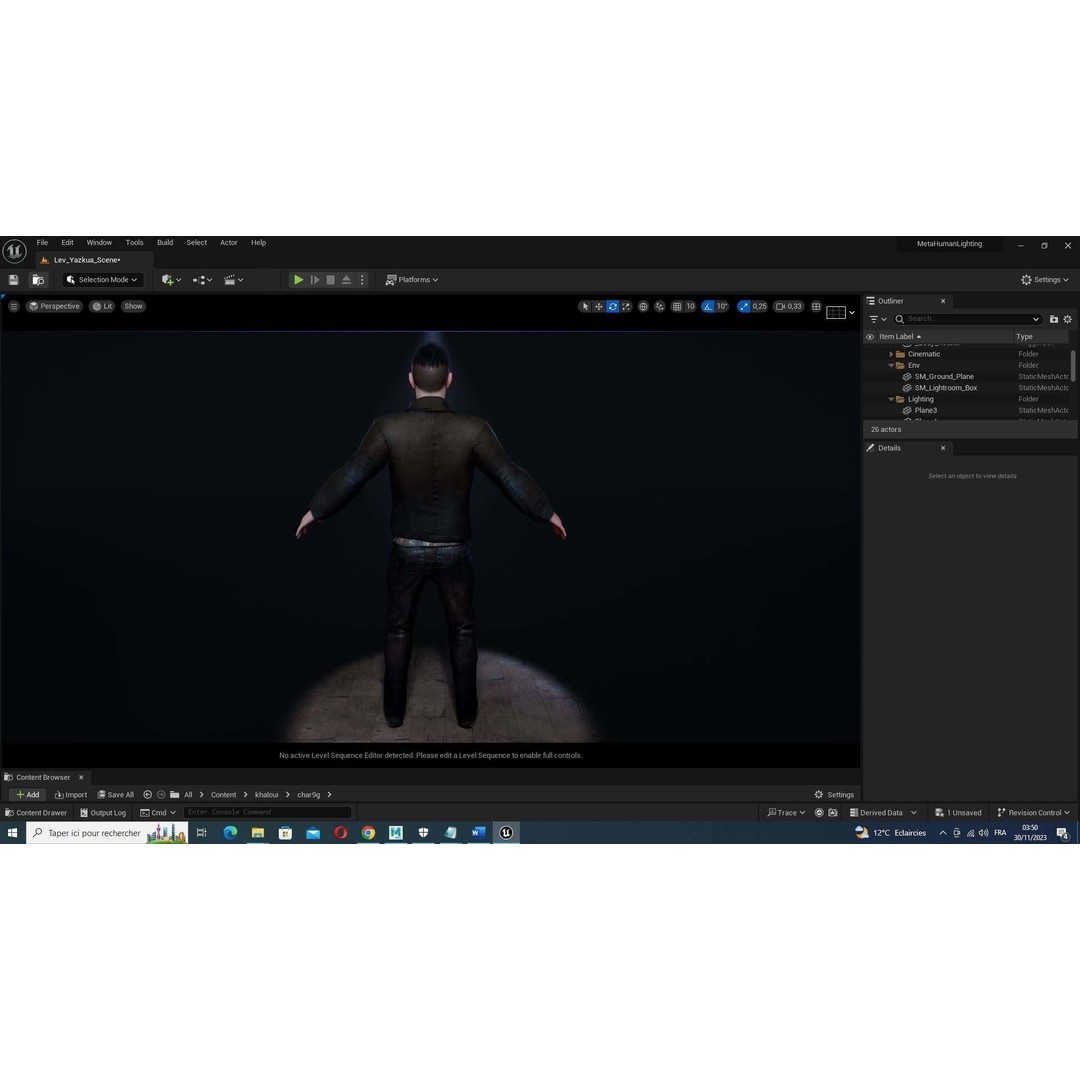Viewport: 1080px width, 1080px height.
Task: Click the Outliner search field
Action: [967, 319]
